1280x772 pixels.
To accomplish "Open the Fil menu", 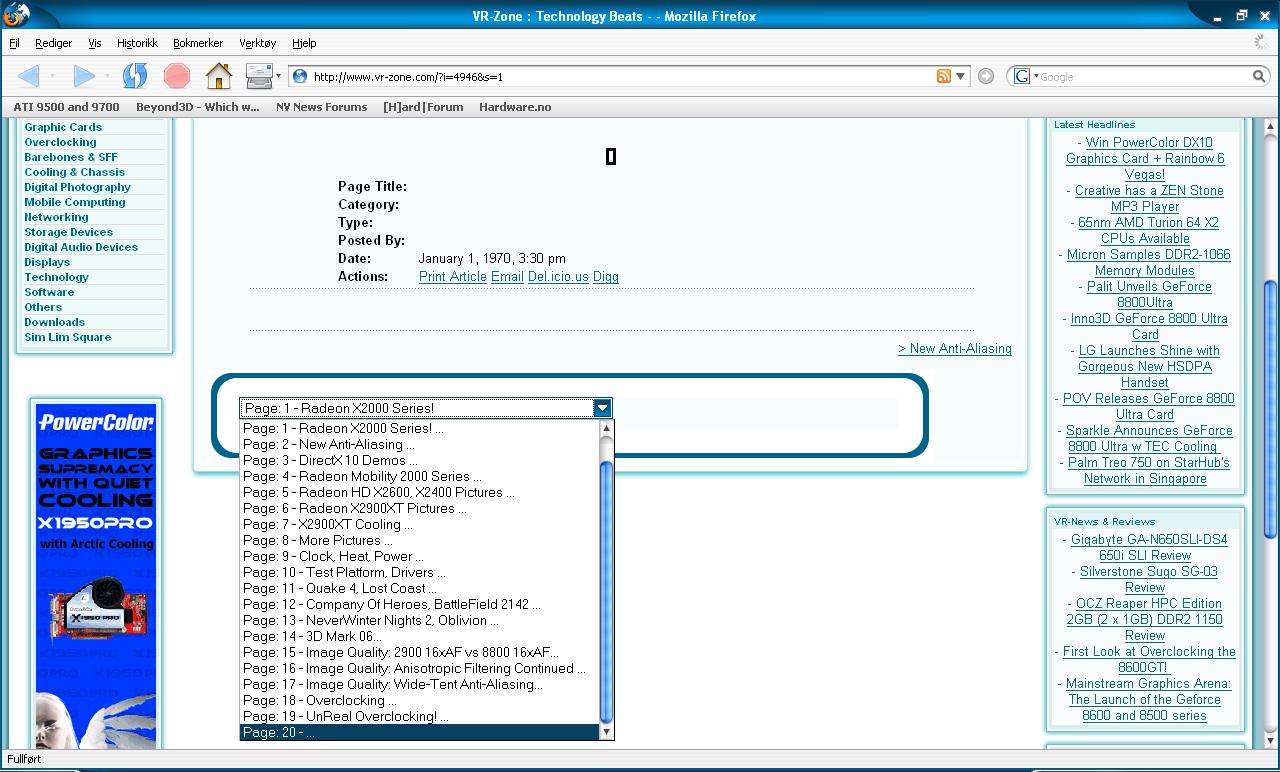I will tap(14, 43).
